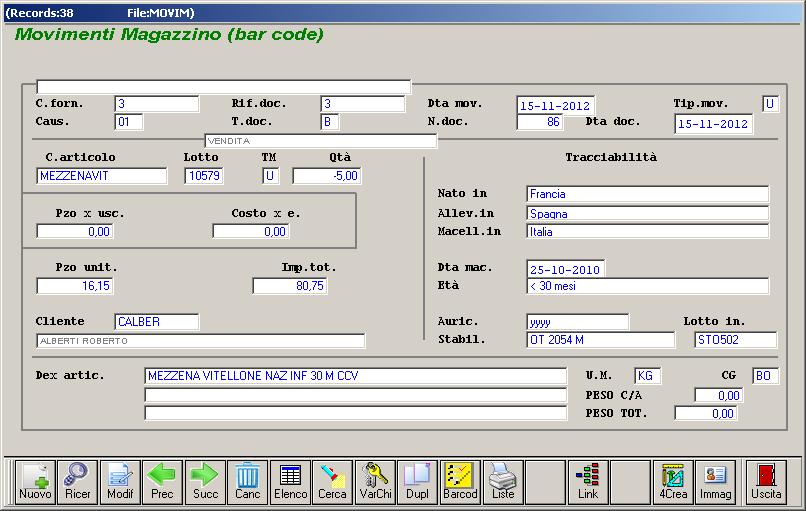Click the PESO TOT. field
The image size is (806, 511).
pyautogui.click(x=706, y=413)
